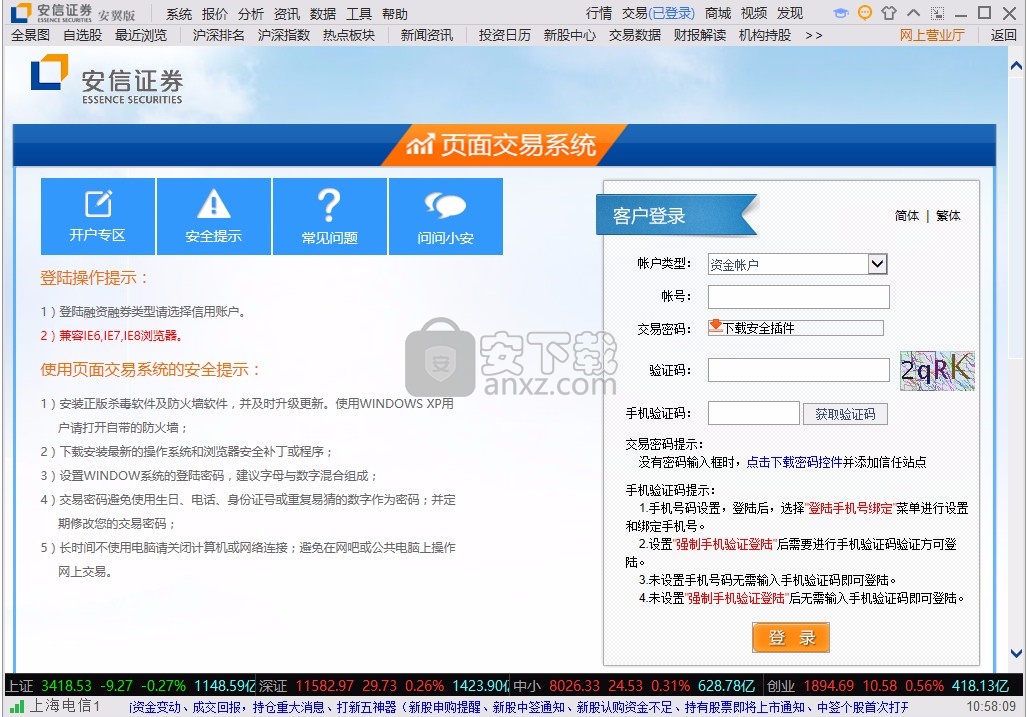Open the 资讯 menu

click(x=286, y=14)
